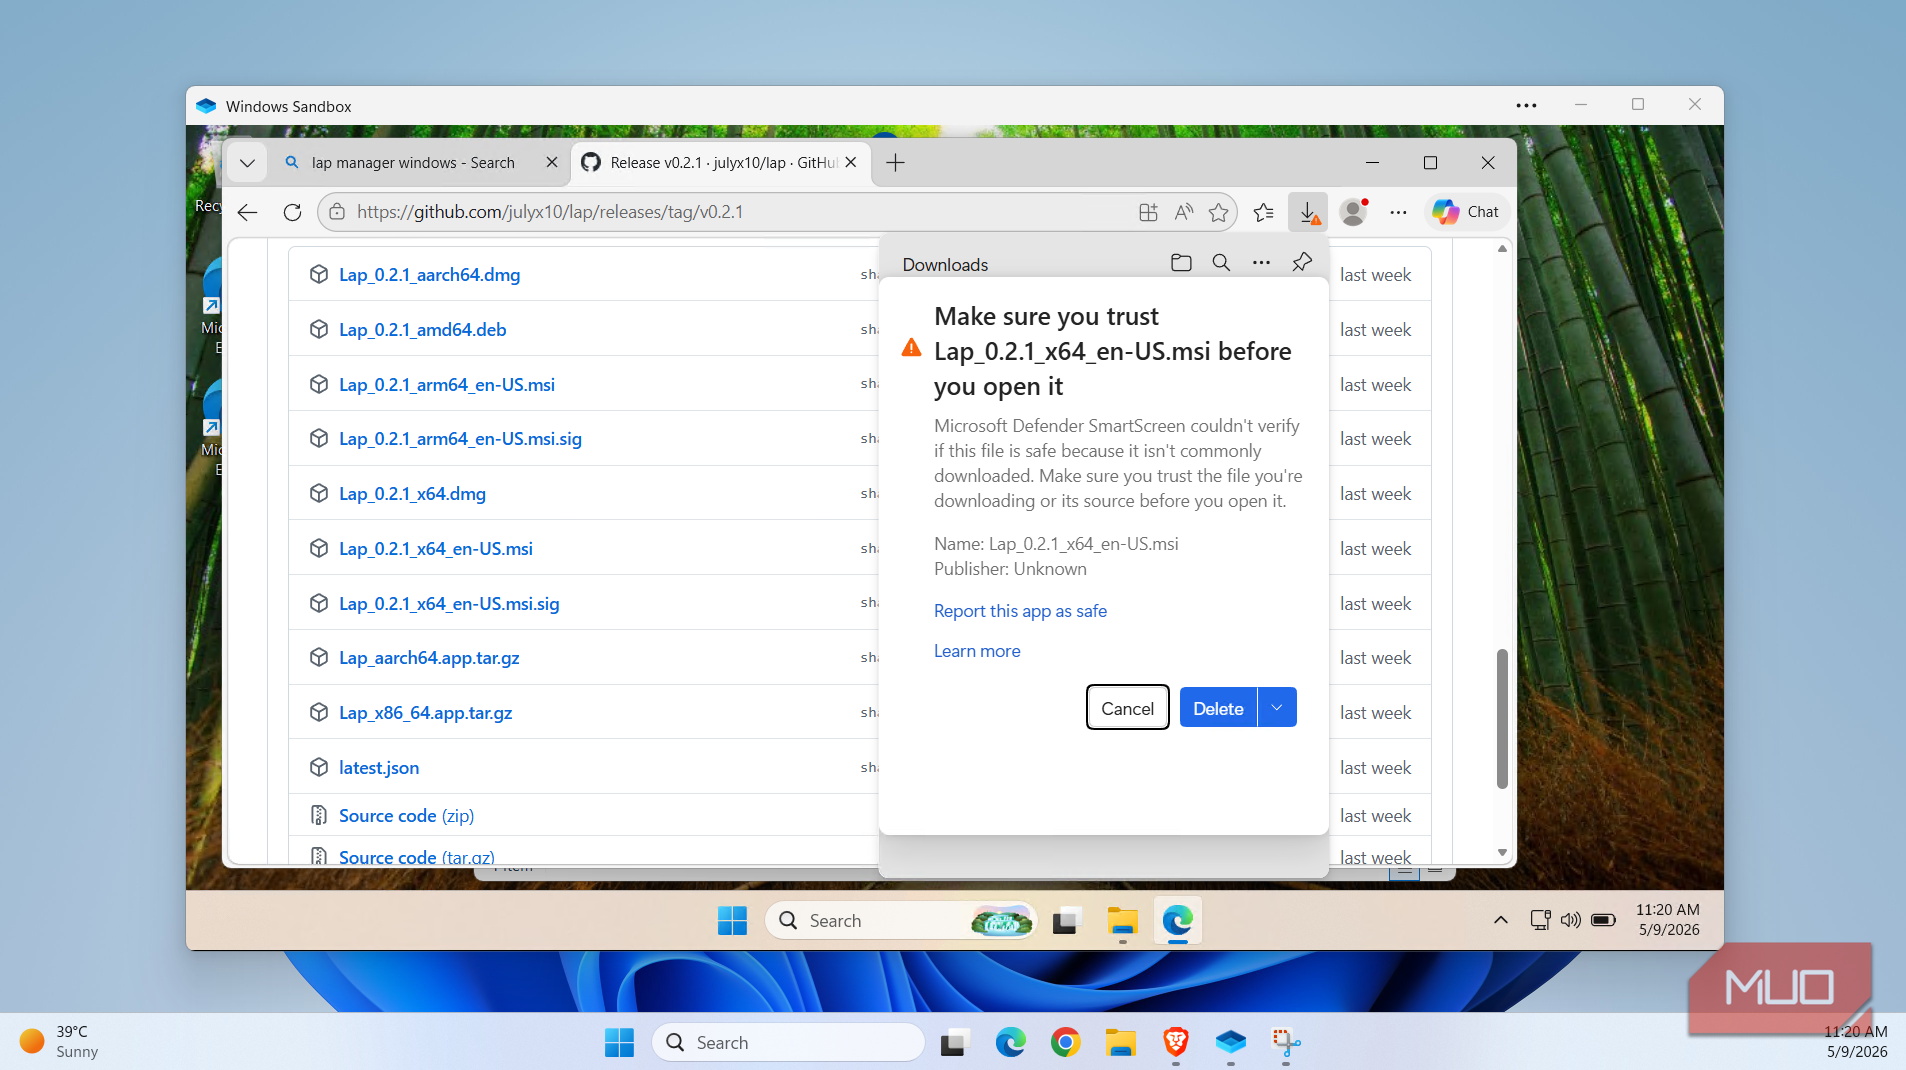Click the Cancel button in SmartScreen dialog
The width and height of the screenshot is (1906, 1070).
(1127, 708)
